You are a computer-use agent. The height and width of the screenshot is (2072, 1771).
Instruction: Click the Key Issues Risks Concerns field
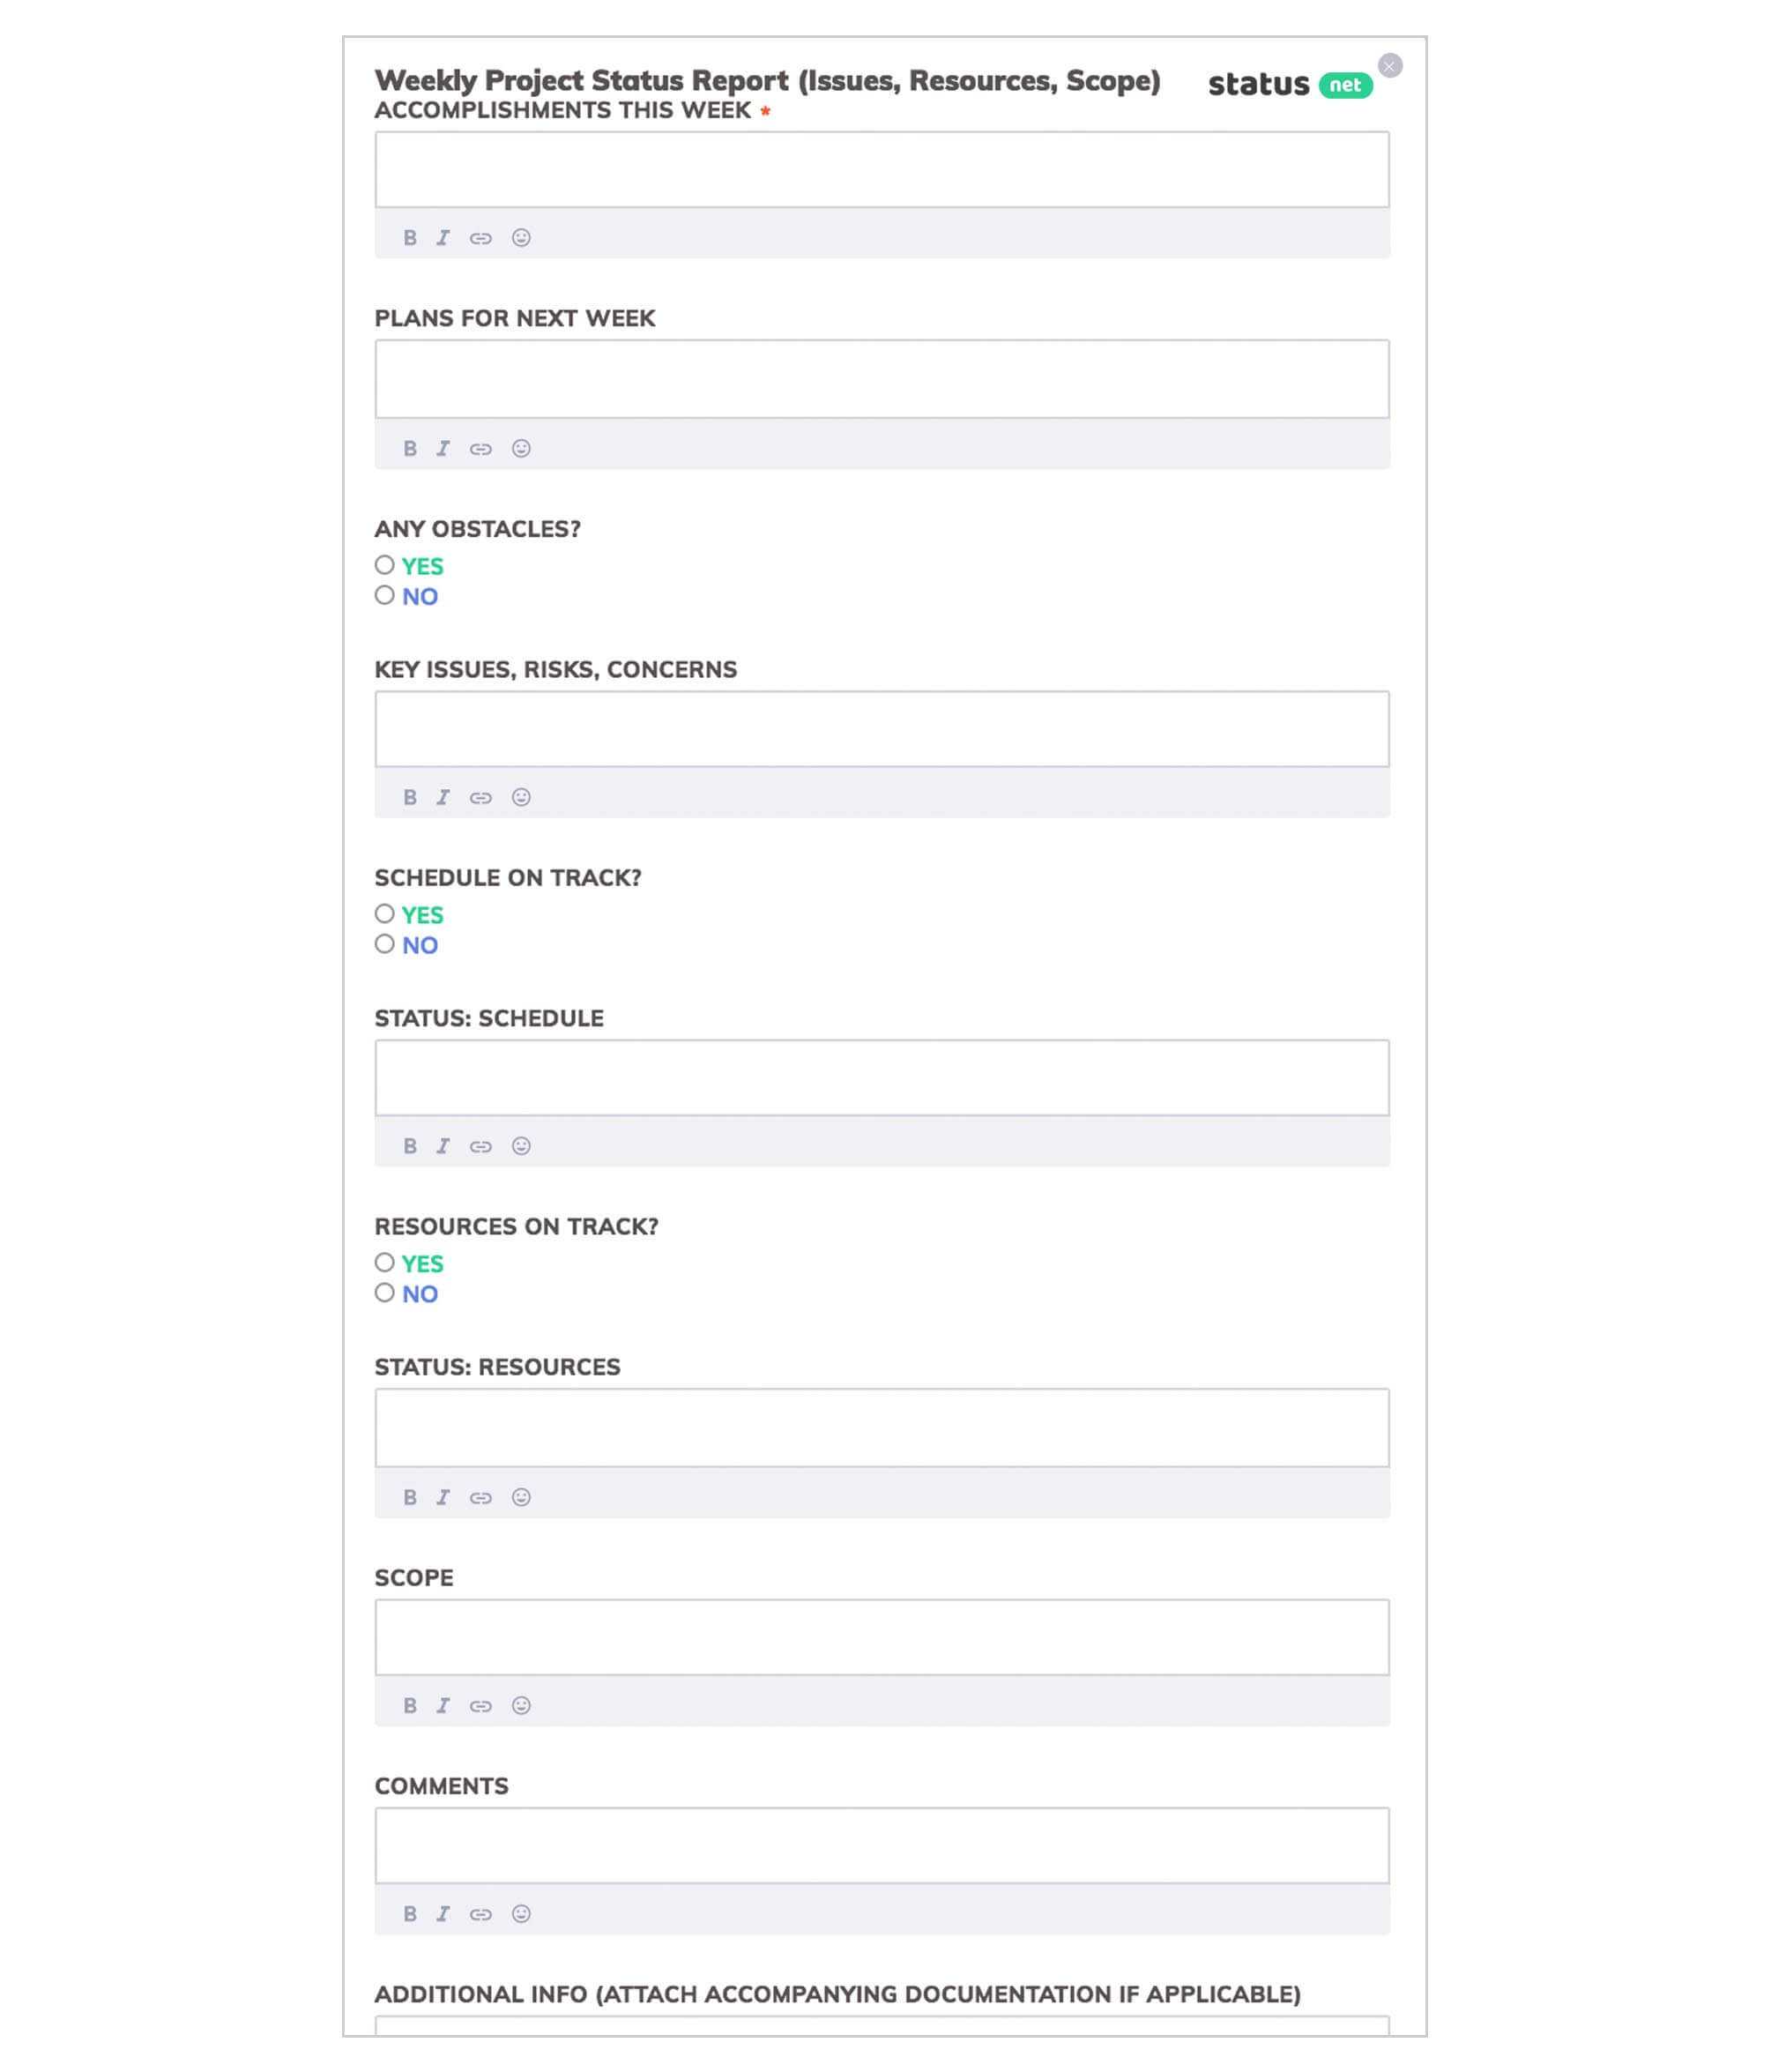click(x=882, y=727)
